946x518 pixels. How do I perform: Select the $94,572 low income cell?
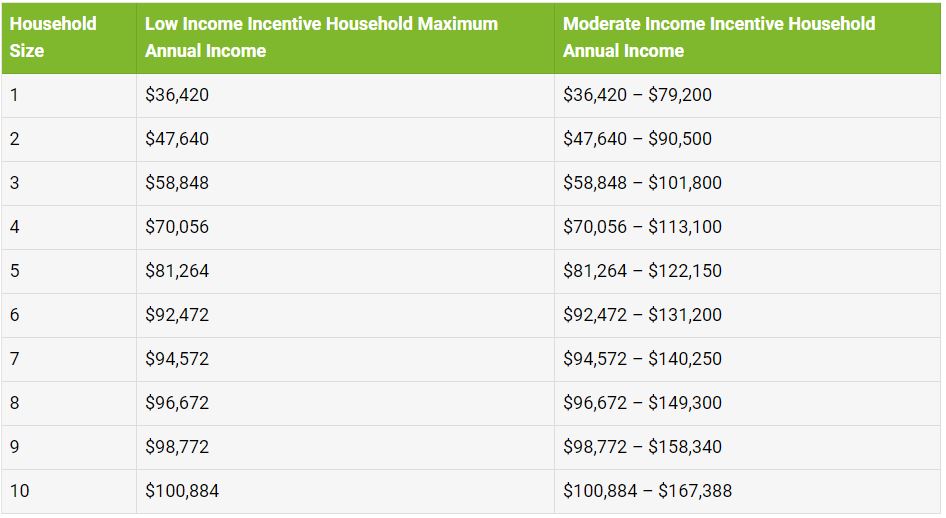click(177, 359)
